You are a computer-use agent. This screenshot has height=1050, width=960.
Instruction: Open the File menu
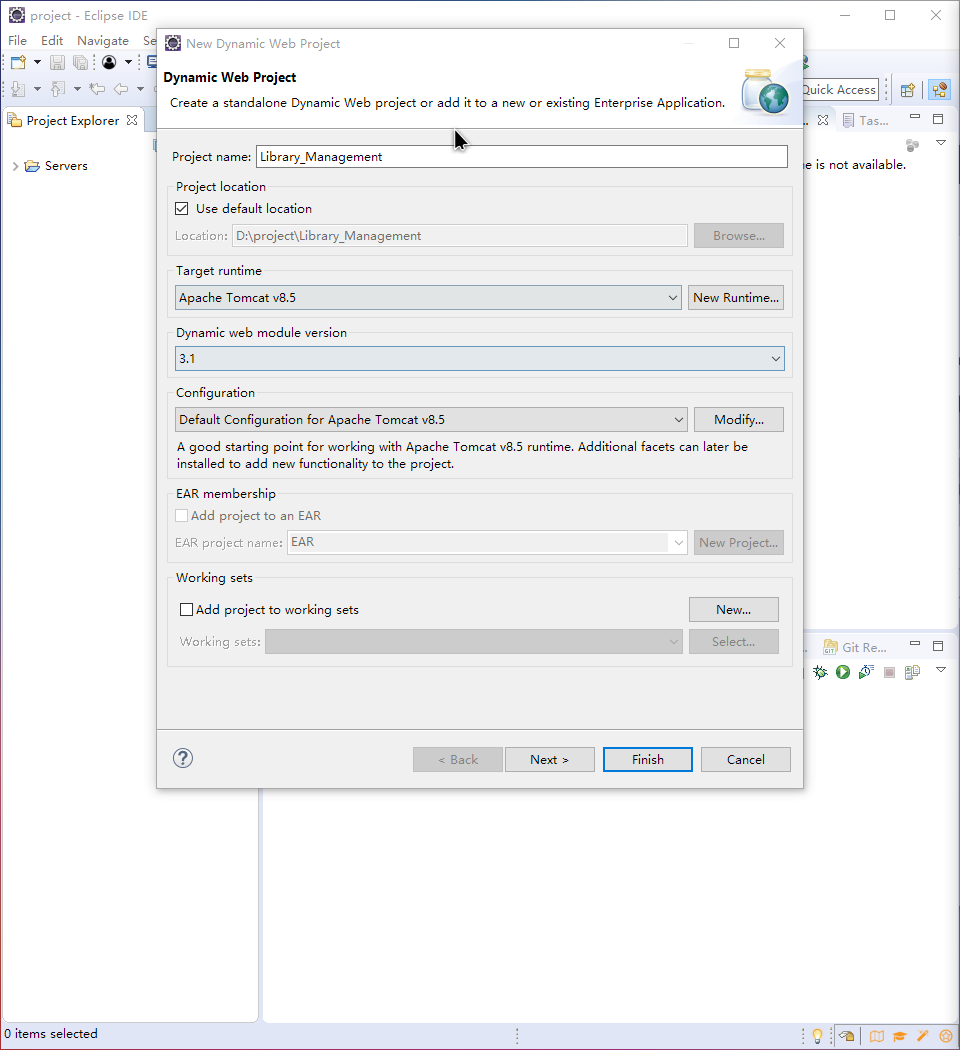(17, 41)
